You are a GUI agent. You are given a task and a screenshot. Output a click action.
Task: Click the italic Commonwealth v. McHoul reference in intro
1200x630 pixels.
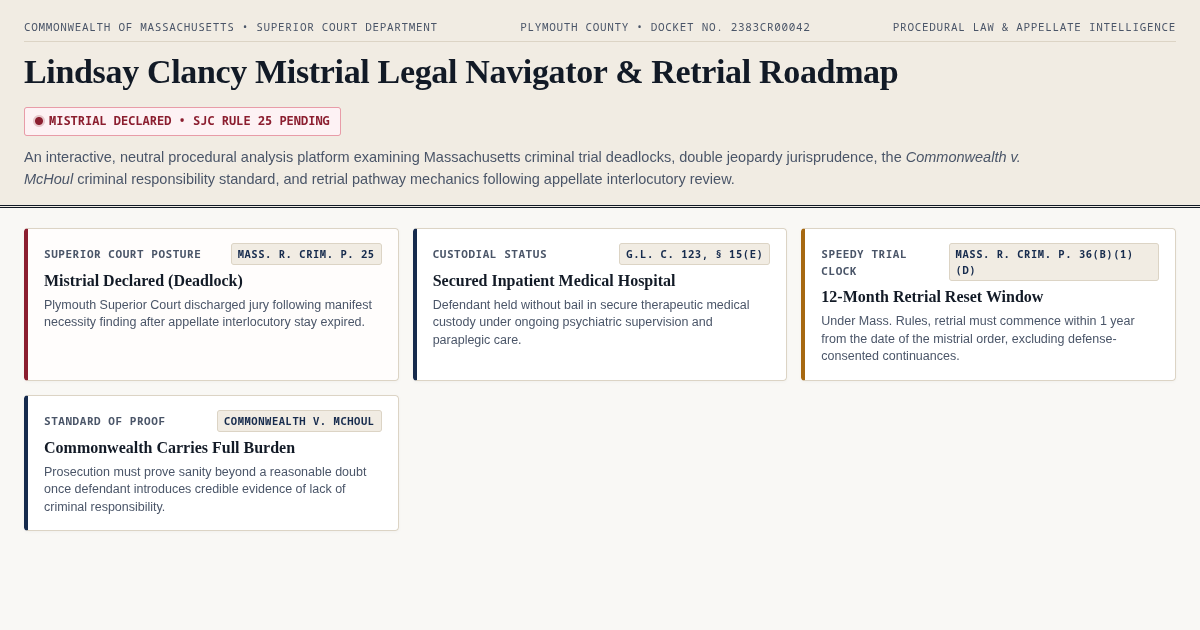(522, 168)
